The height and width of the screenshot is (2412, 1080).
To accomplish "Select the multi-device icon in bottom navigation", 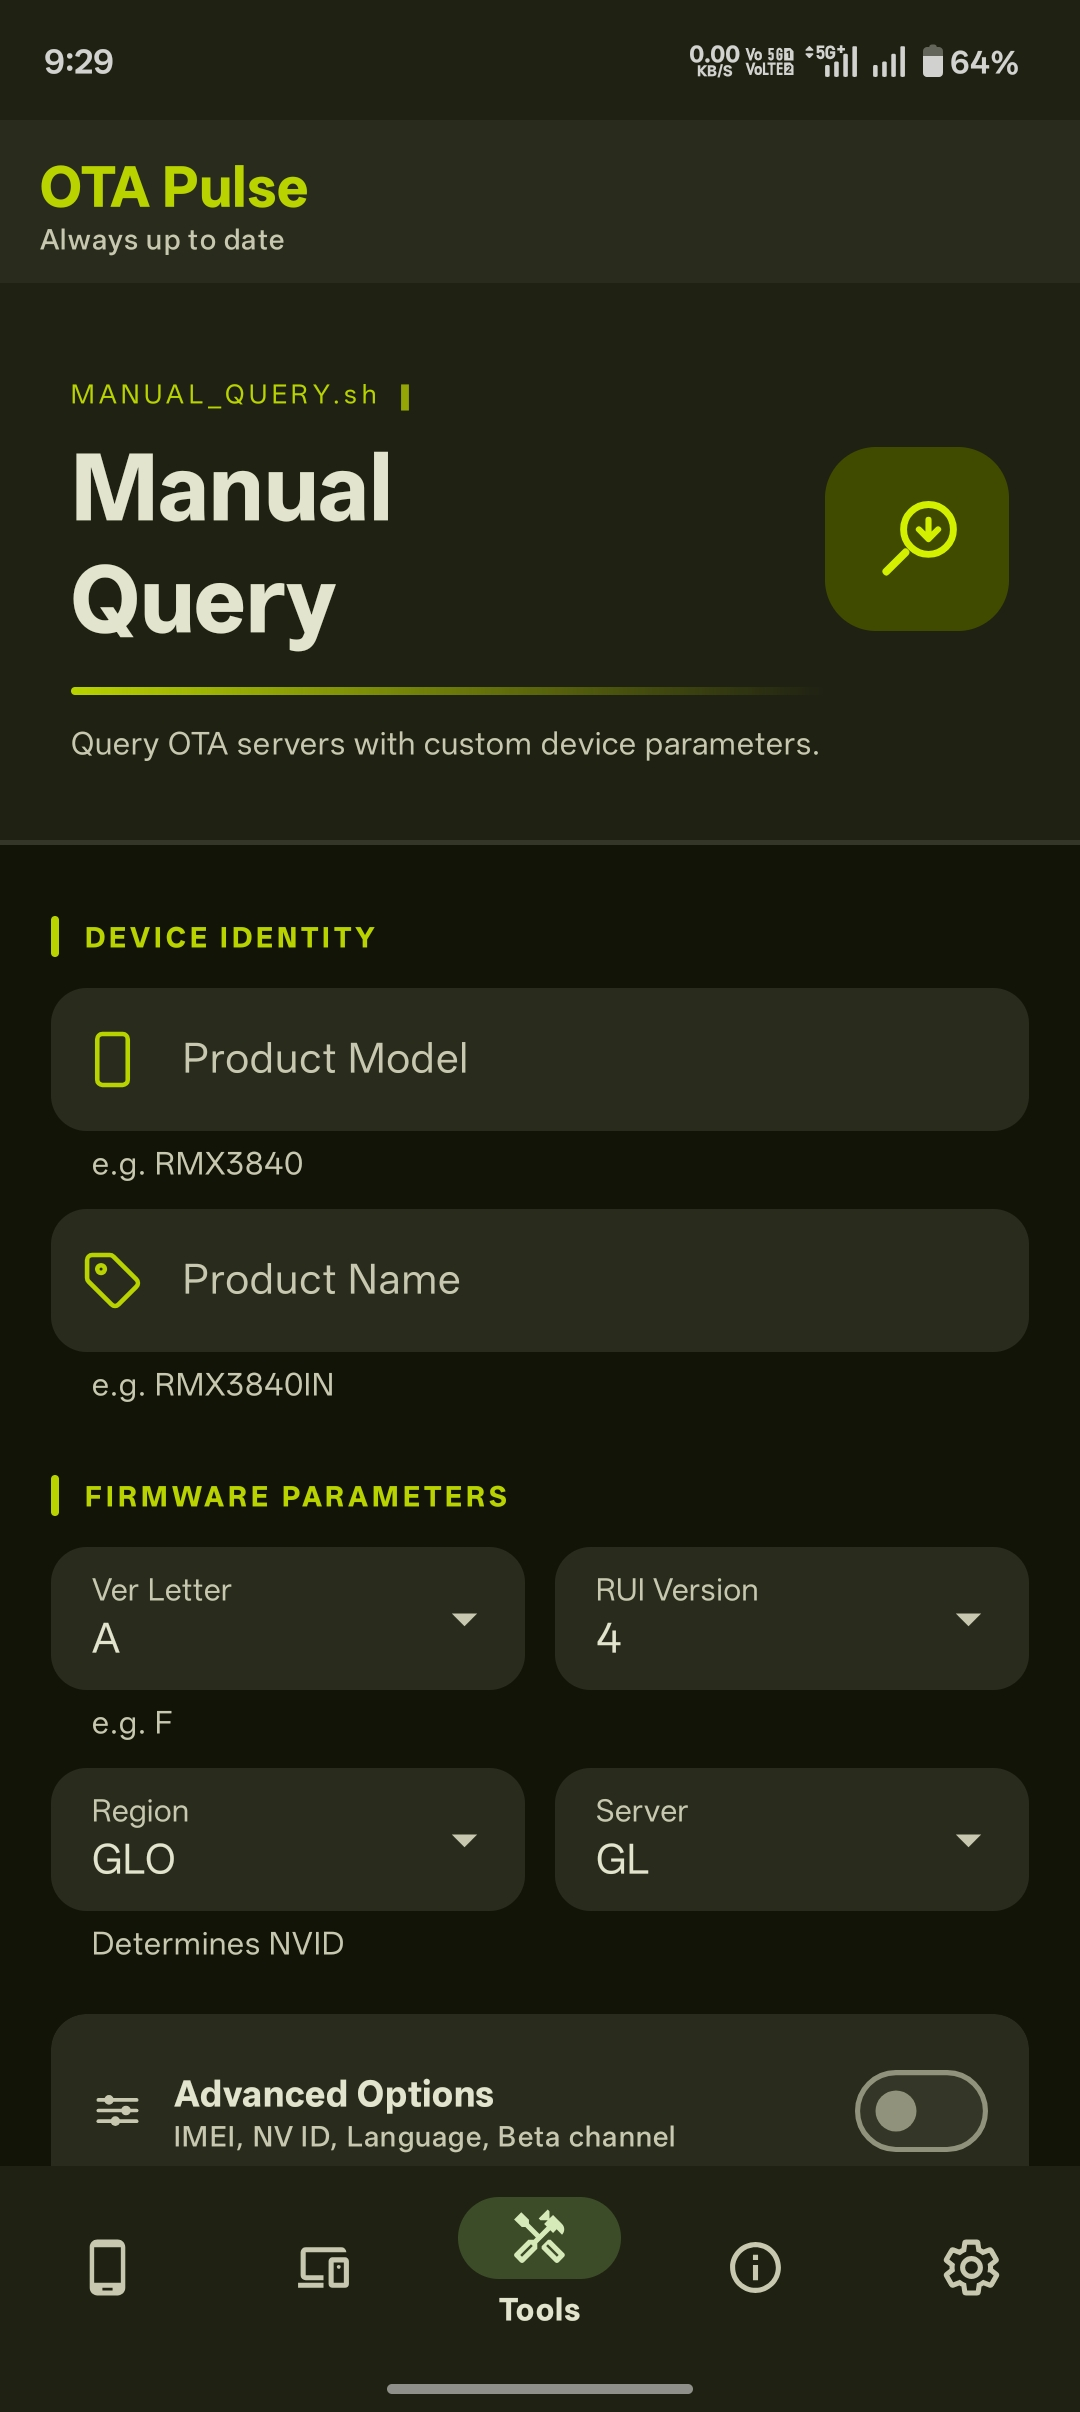I will 323,2268.
